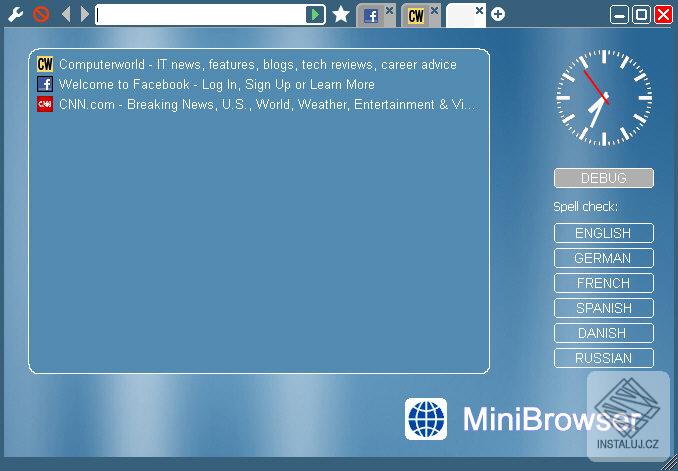Open the Welcome to Facebook bookmark

point(206,84)
